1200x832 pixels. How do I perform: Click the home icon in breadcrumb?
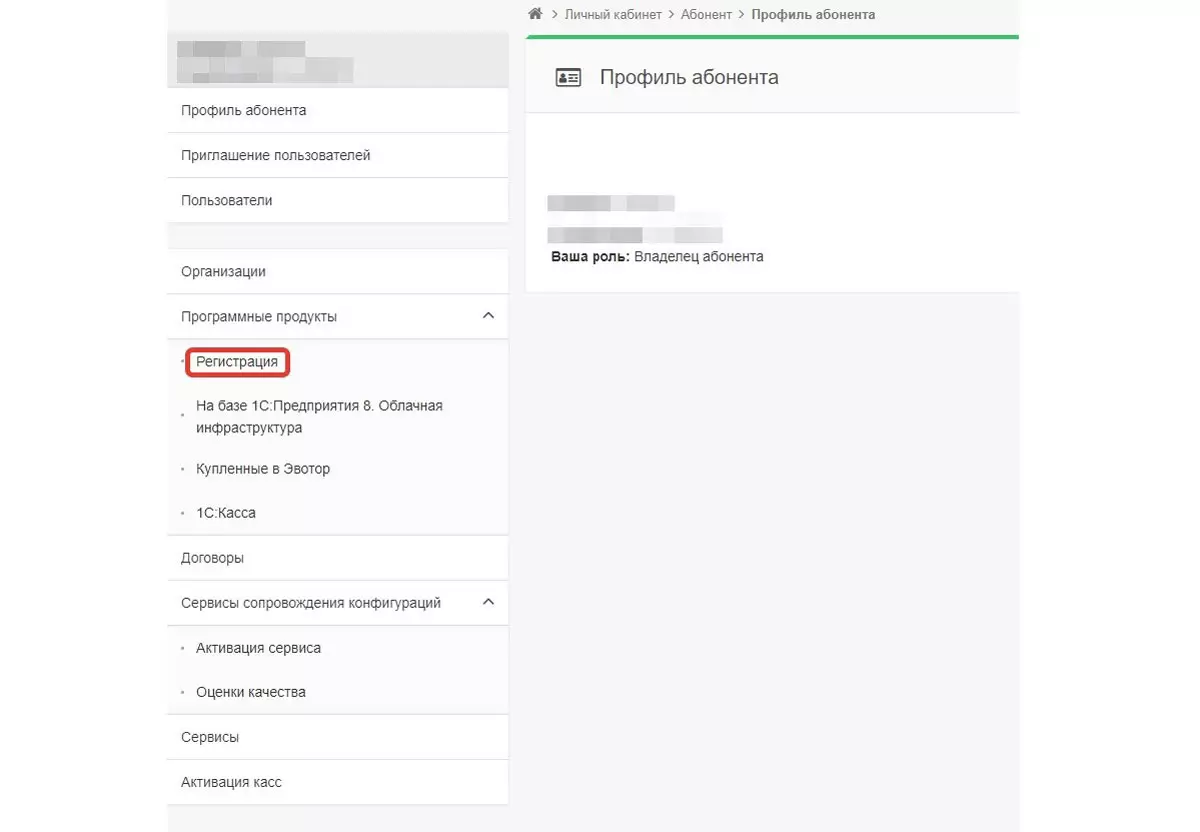pos(535,14)
